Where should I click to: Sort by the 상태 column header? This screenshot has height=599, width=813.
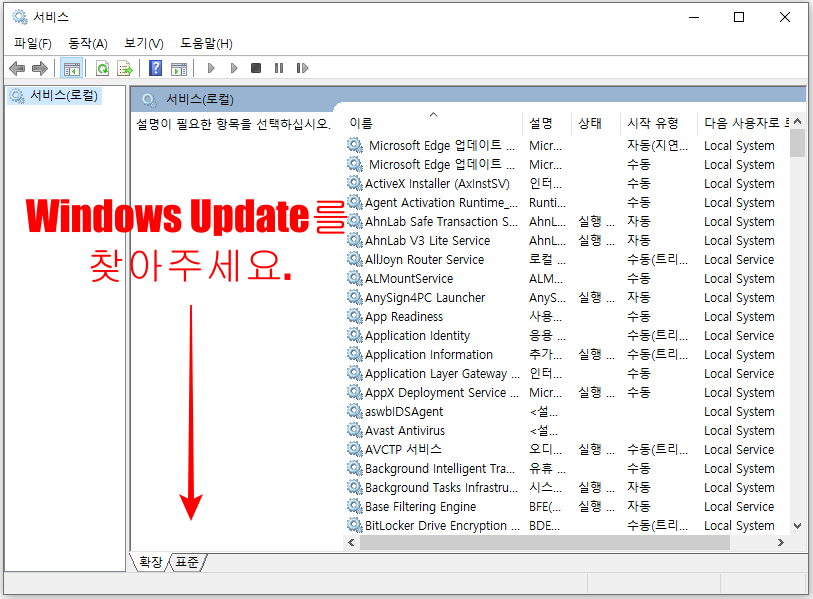pos(595,123)
